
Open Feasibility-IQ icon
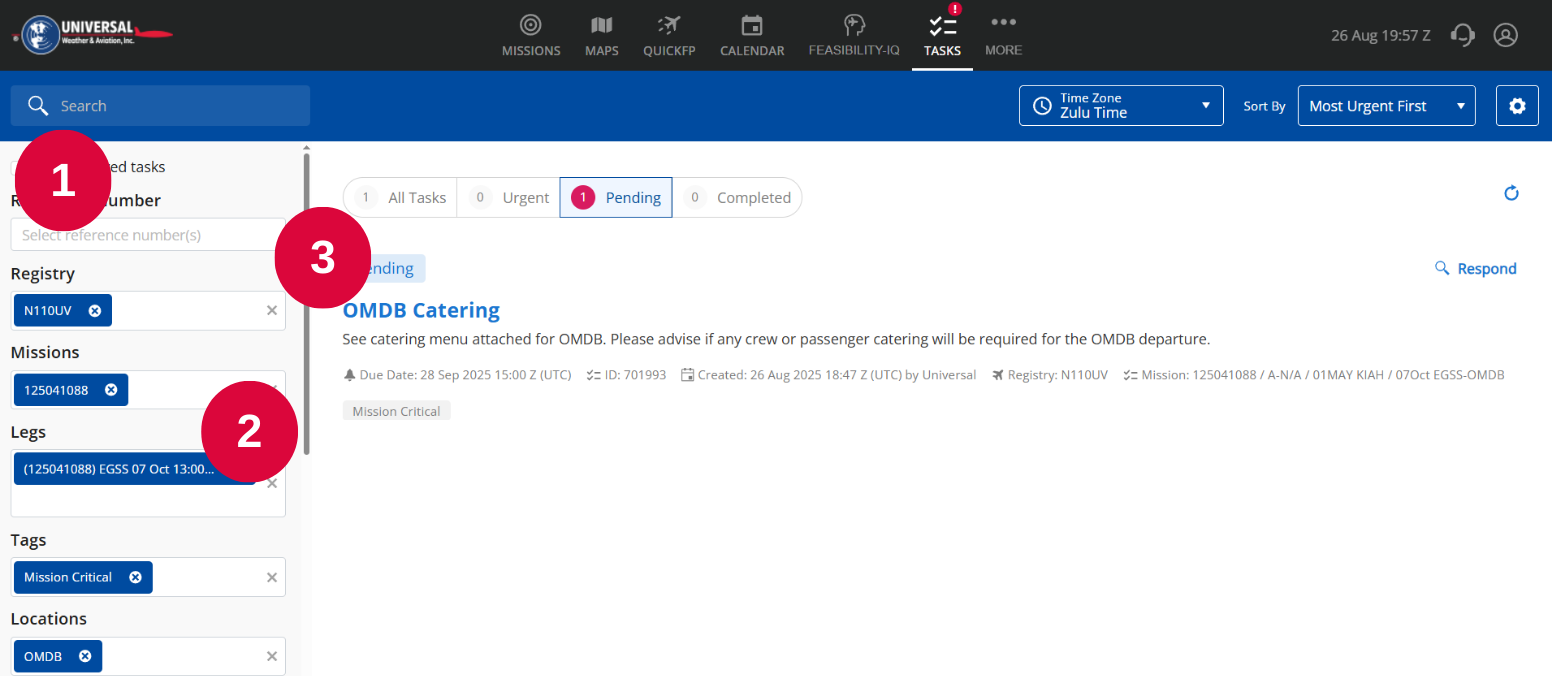coord(853,26)
